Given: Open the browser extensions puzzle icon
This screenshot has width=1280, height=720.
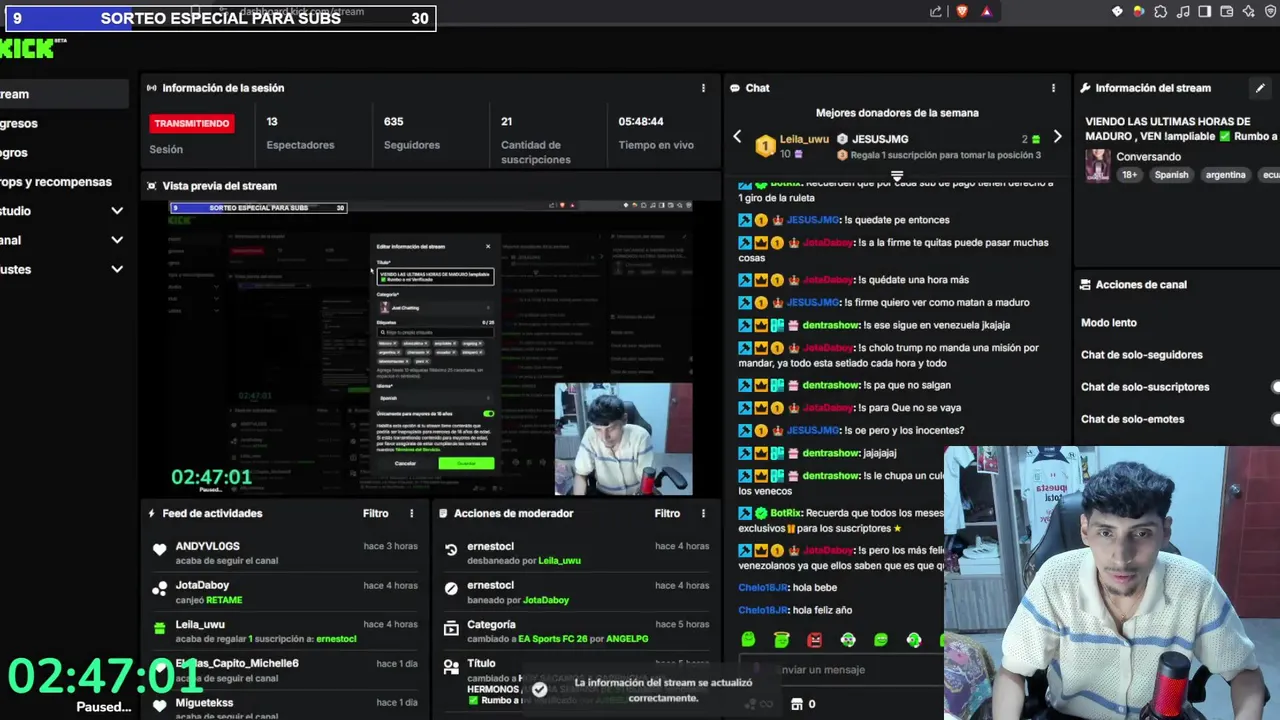Looking at the screenshot, I should pyautogui.click(x=1160, y=12).
